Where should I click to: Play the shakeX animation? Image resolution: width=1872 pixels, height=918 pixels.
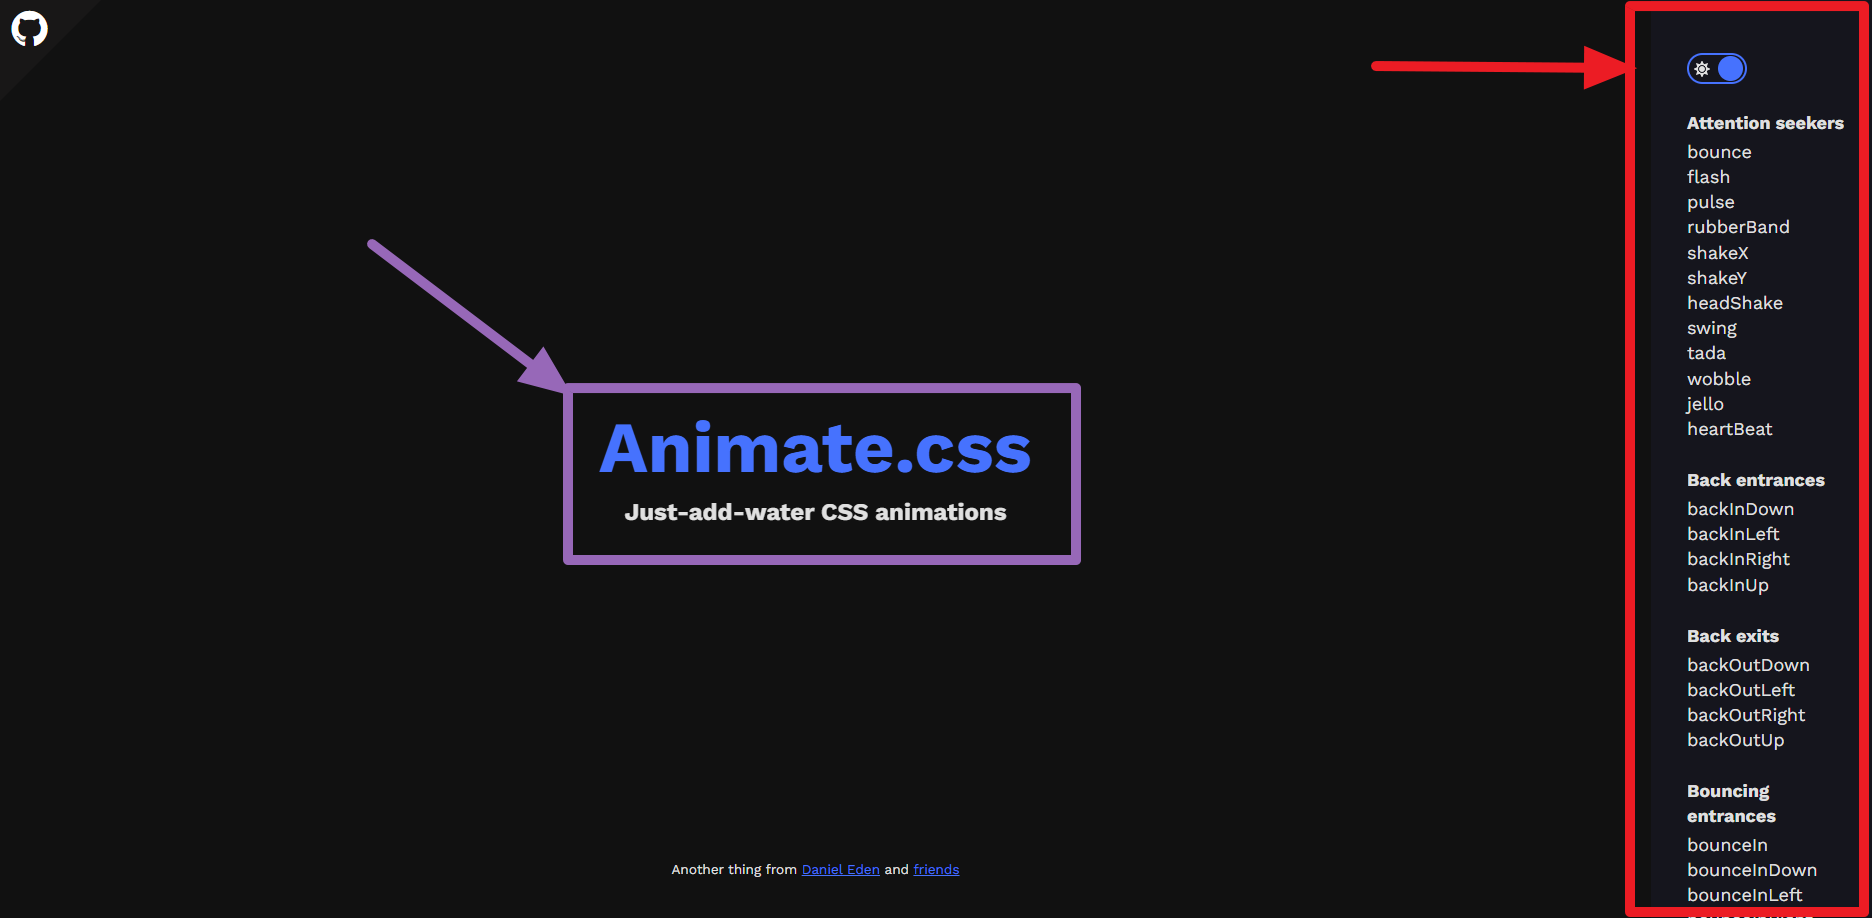coord(1717,253)
